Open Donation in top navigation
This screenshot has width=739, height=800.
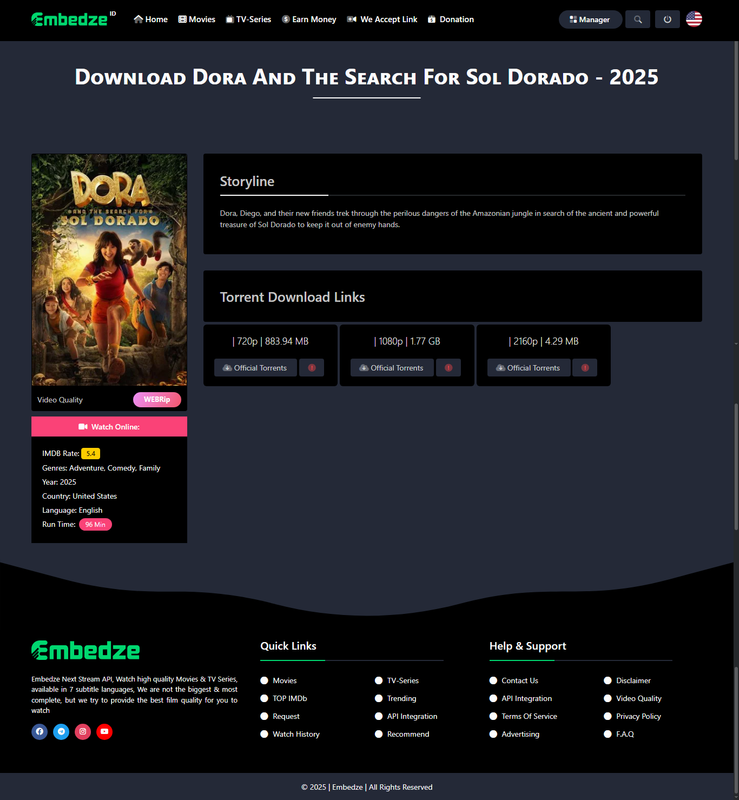tap(451, 19)
